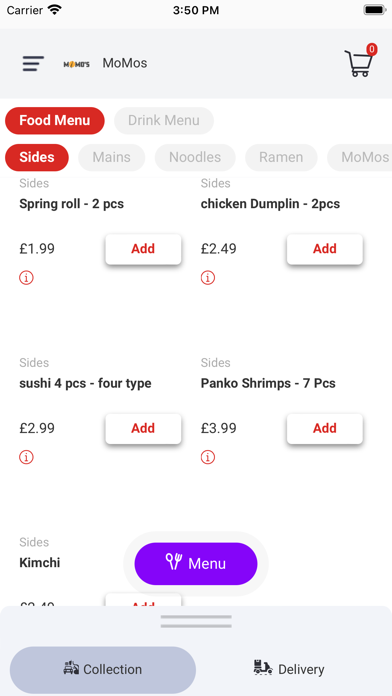
Task: Open the purple floating Menu button
Action: (x=196, y=564)
